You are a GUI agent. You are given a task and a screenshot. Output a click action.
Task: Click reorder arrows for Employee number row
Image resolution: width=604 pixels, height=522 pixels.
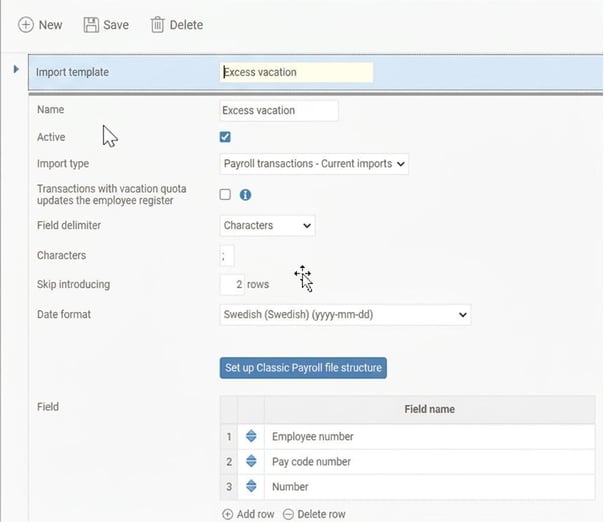(x=251, y=436)
